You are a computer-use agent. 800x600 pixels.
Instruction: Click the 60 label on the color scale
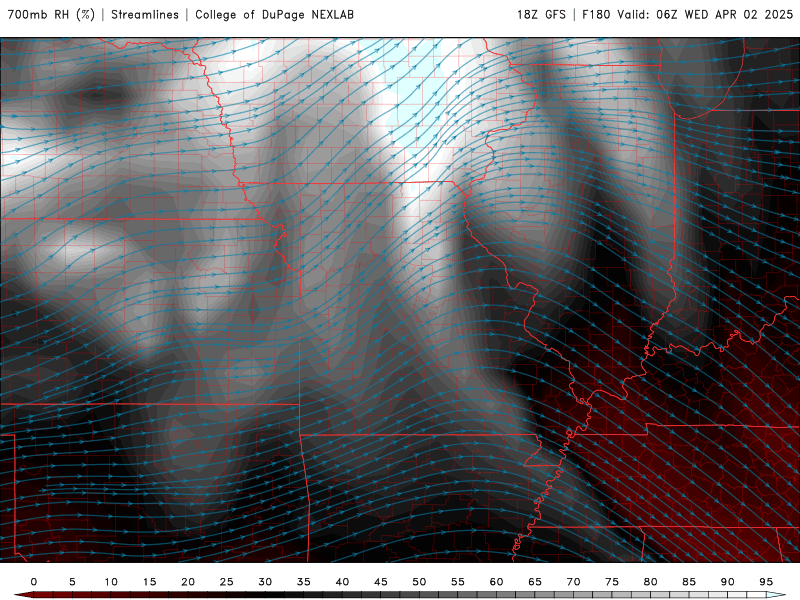[496, 582]
